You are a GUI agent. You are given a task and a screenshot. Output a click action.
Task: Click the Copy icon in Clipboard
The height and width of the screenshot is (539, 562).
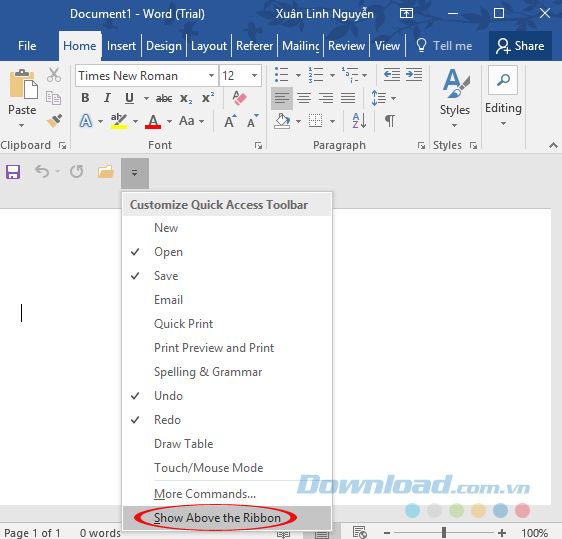click(53, 98)
